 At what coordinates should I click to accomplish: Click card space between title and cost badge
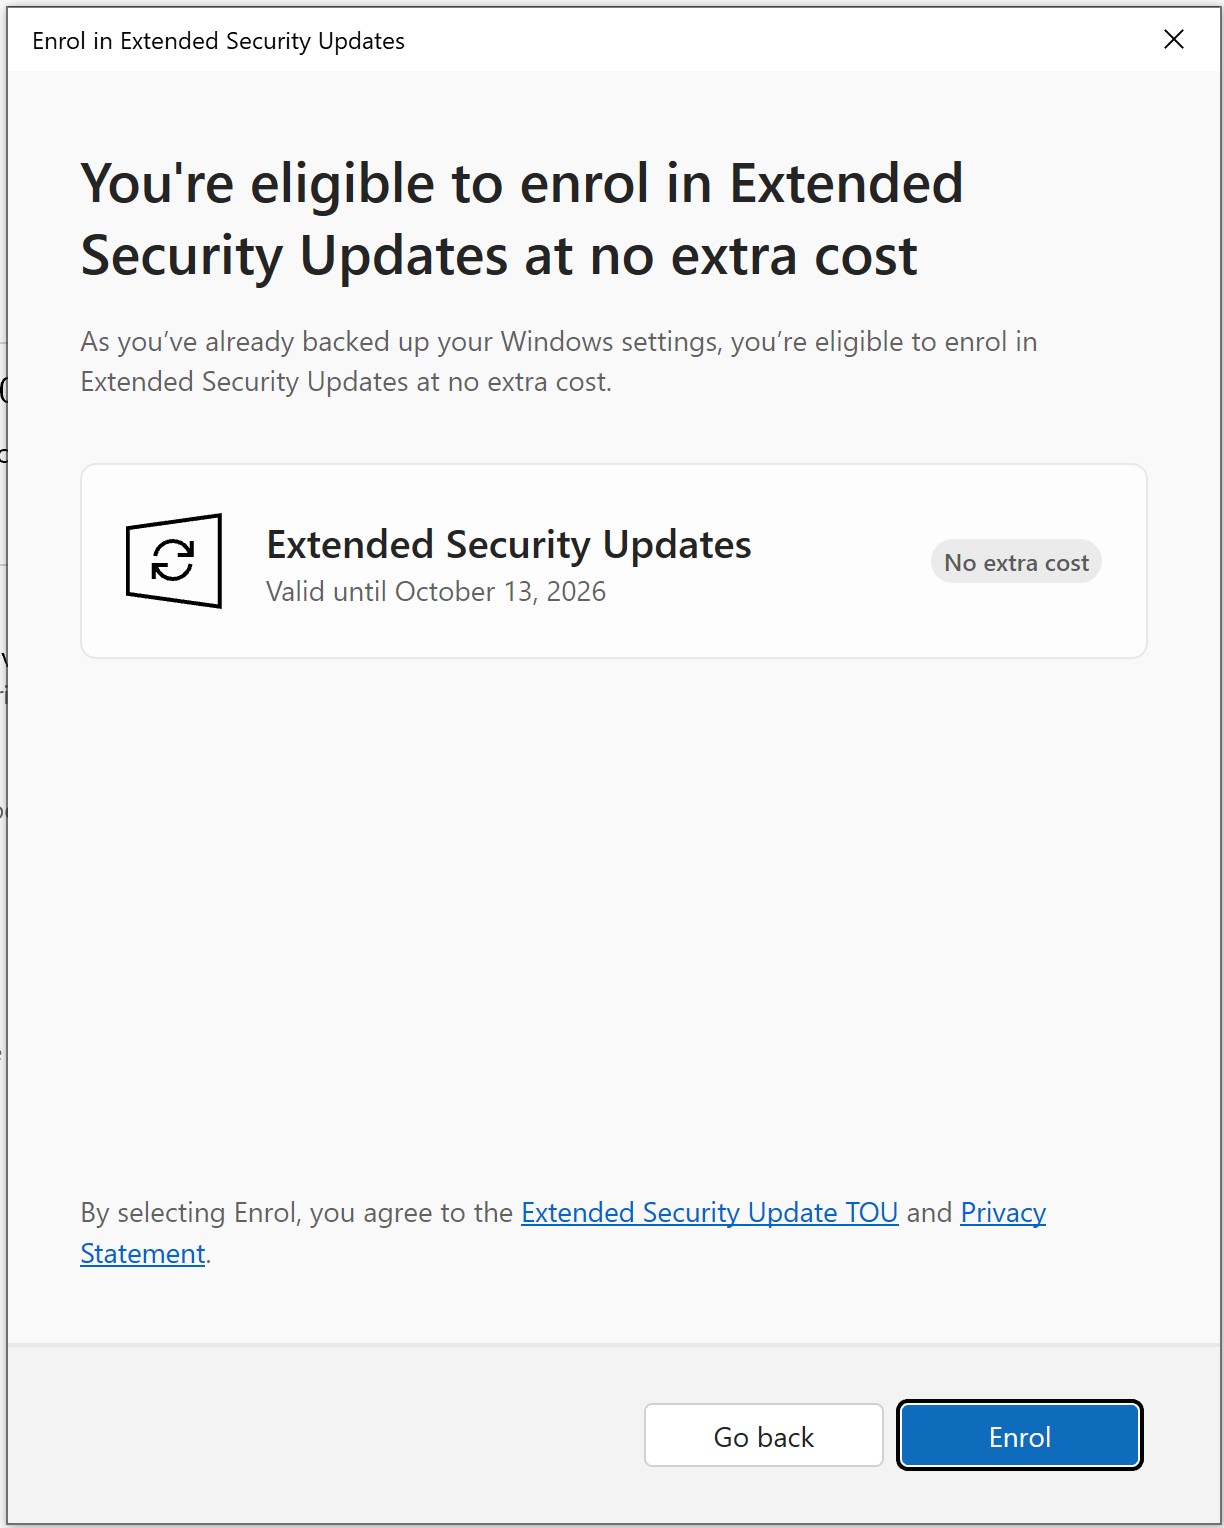[840, 562]
